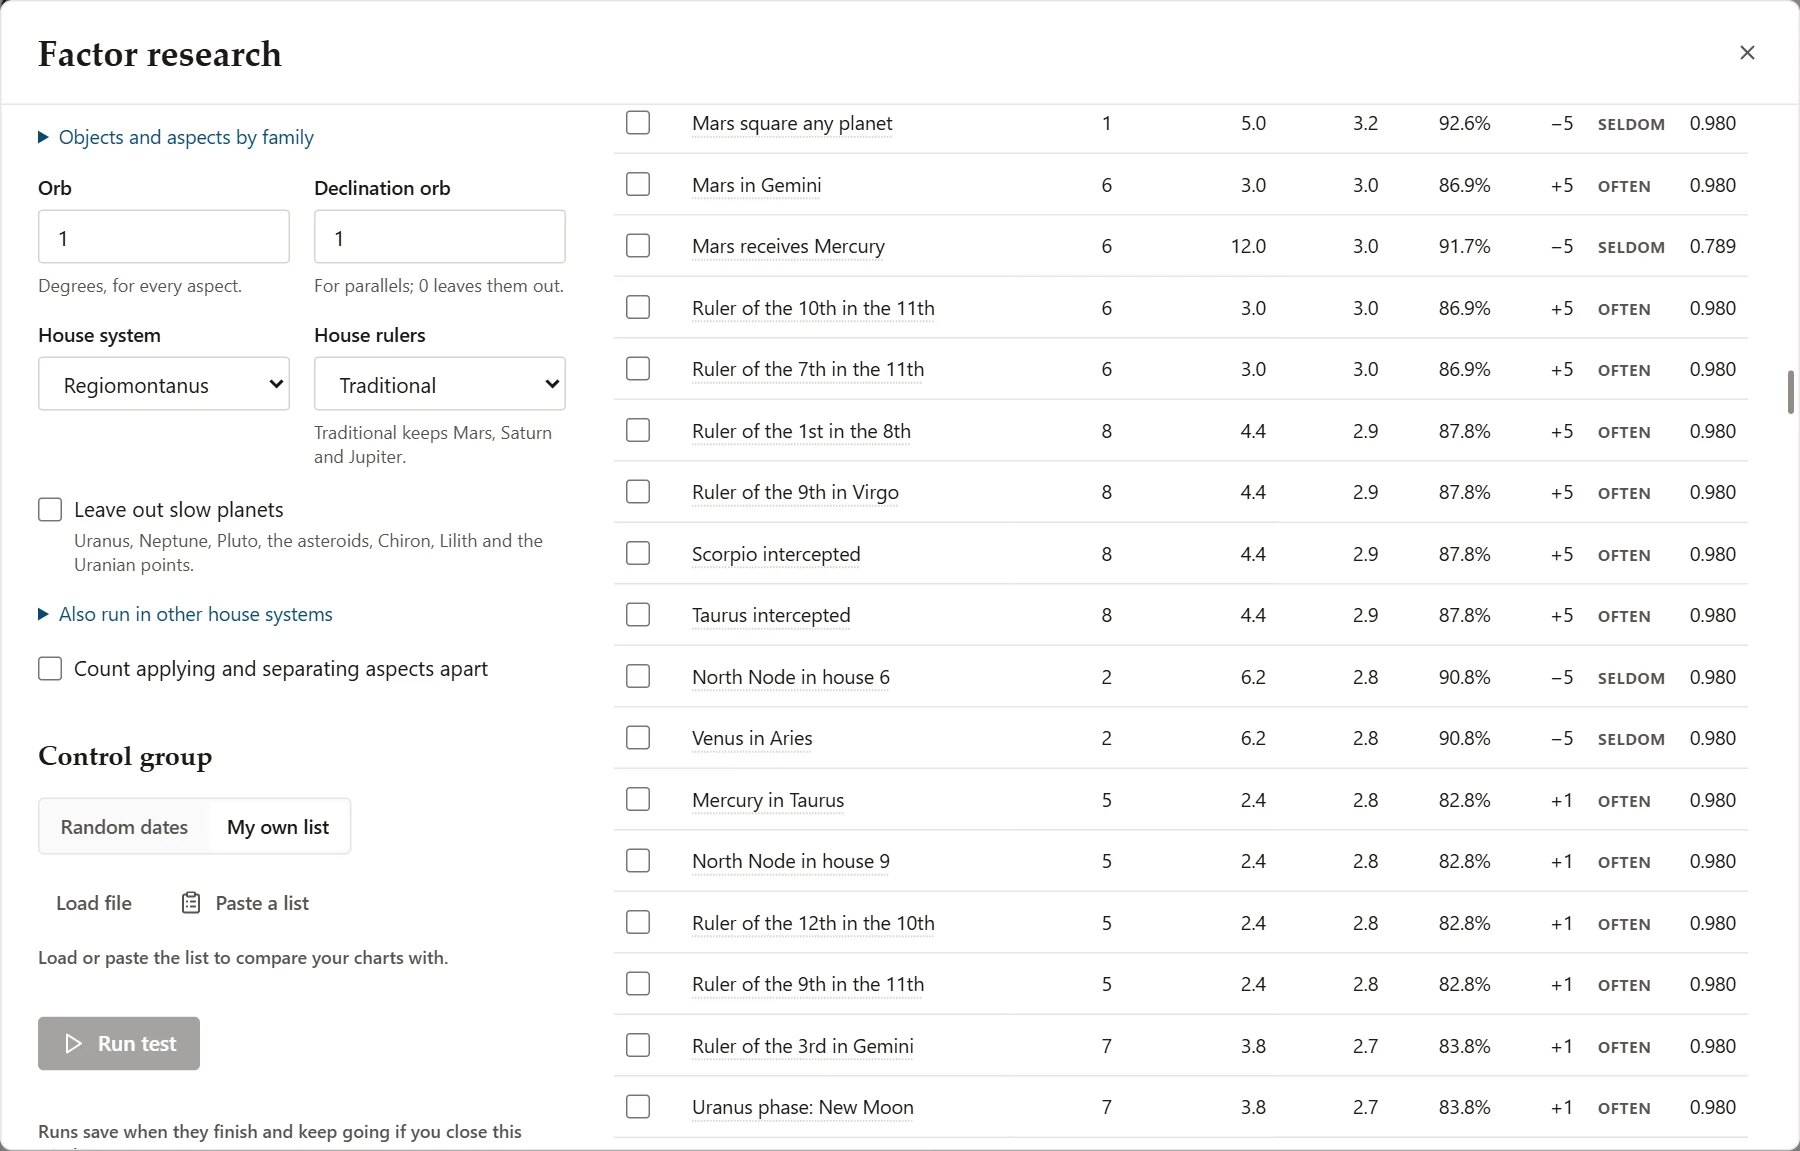Click the results list vertical scrollbar thumb
The height and width of the screenshot is (1151, 1800).
(x=1791, y=391)
